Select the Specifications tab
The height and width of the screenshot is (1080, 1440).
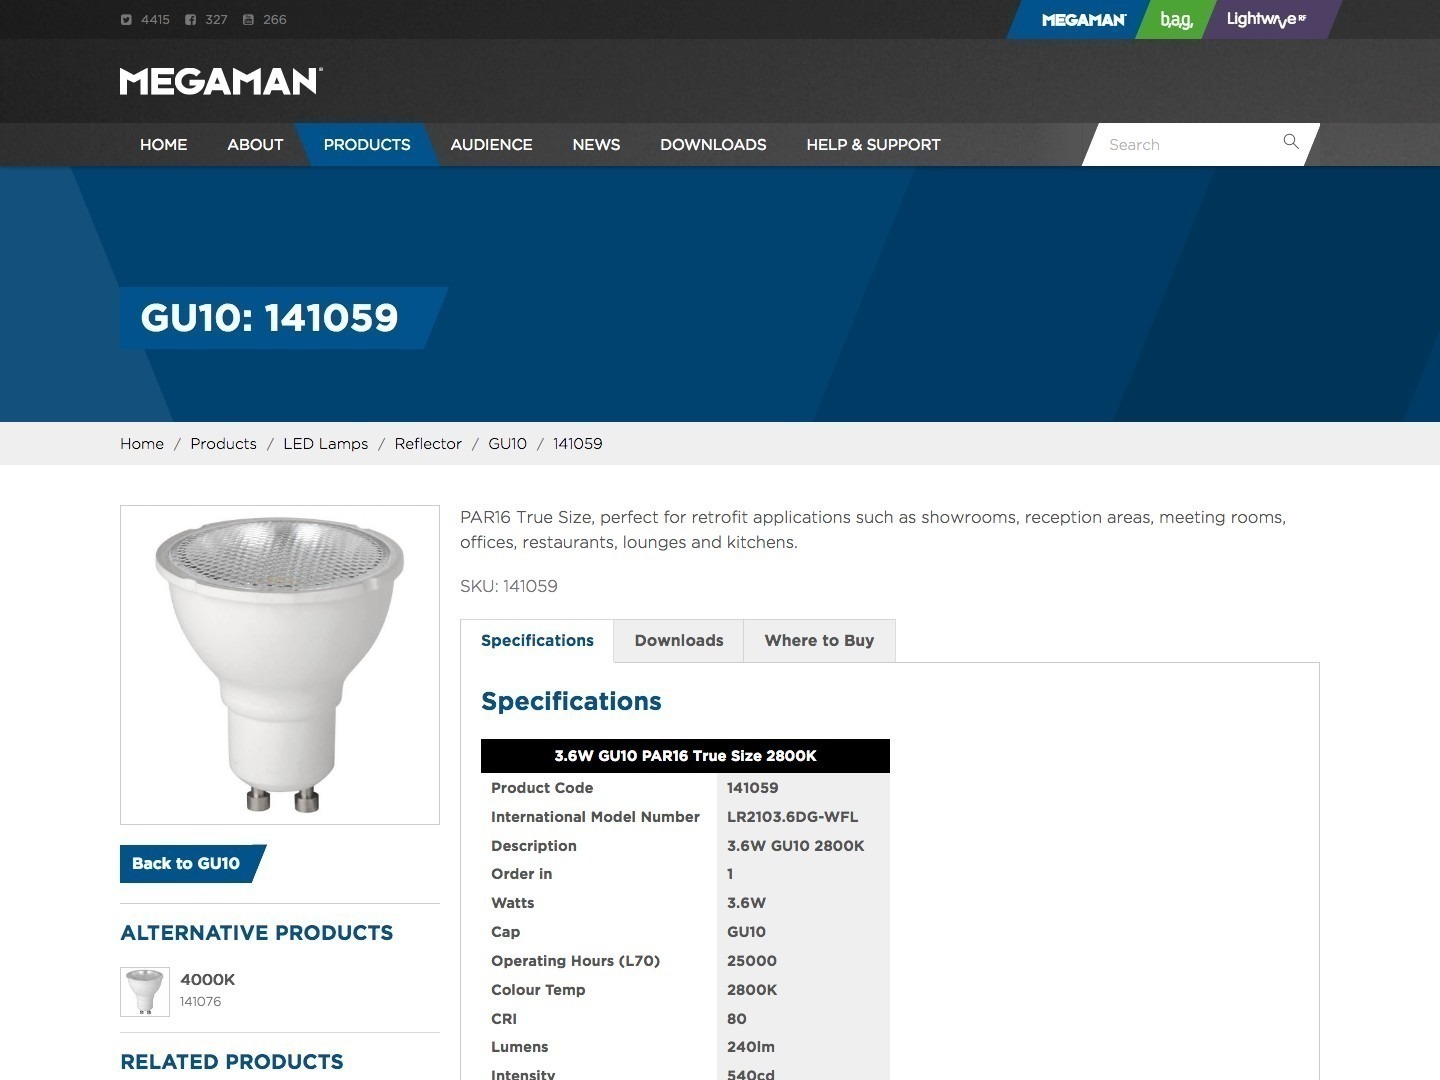pyautogui.click(x=537, y=641)
